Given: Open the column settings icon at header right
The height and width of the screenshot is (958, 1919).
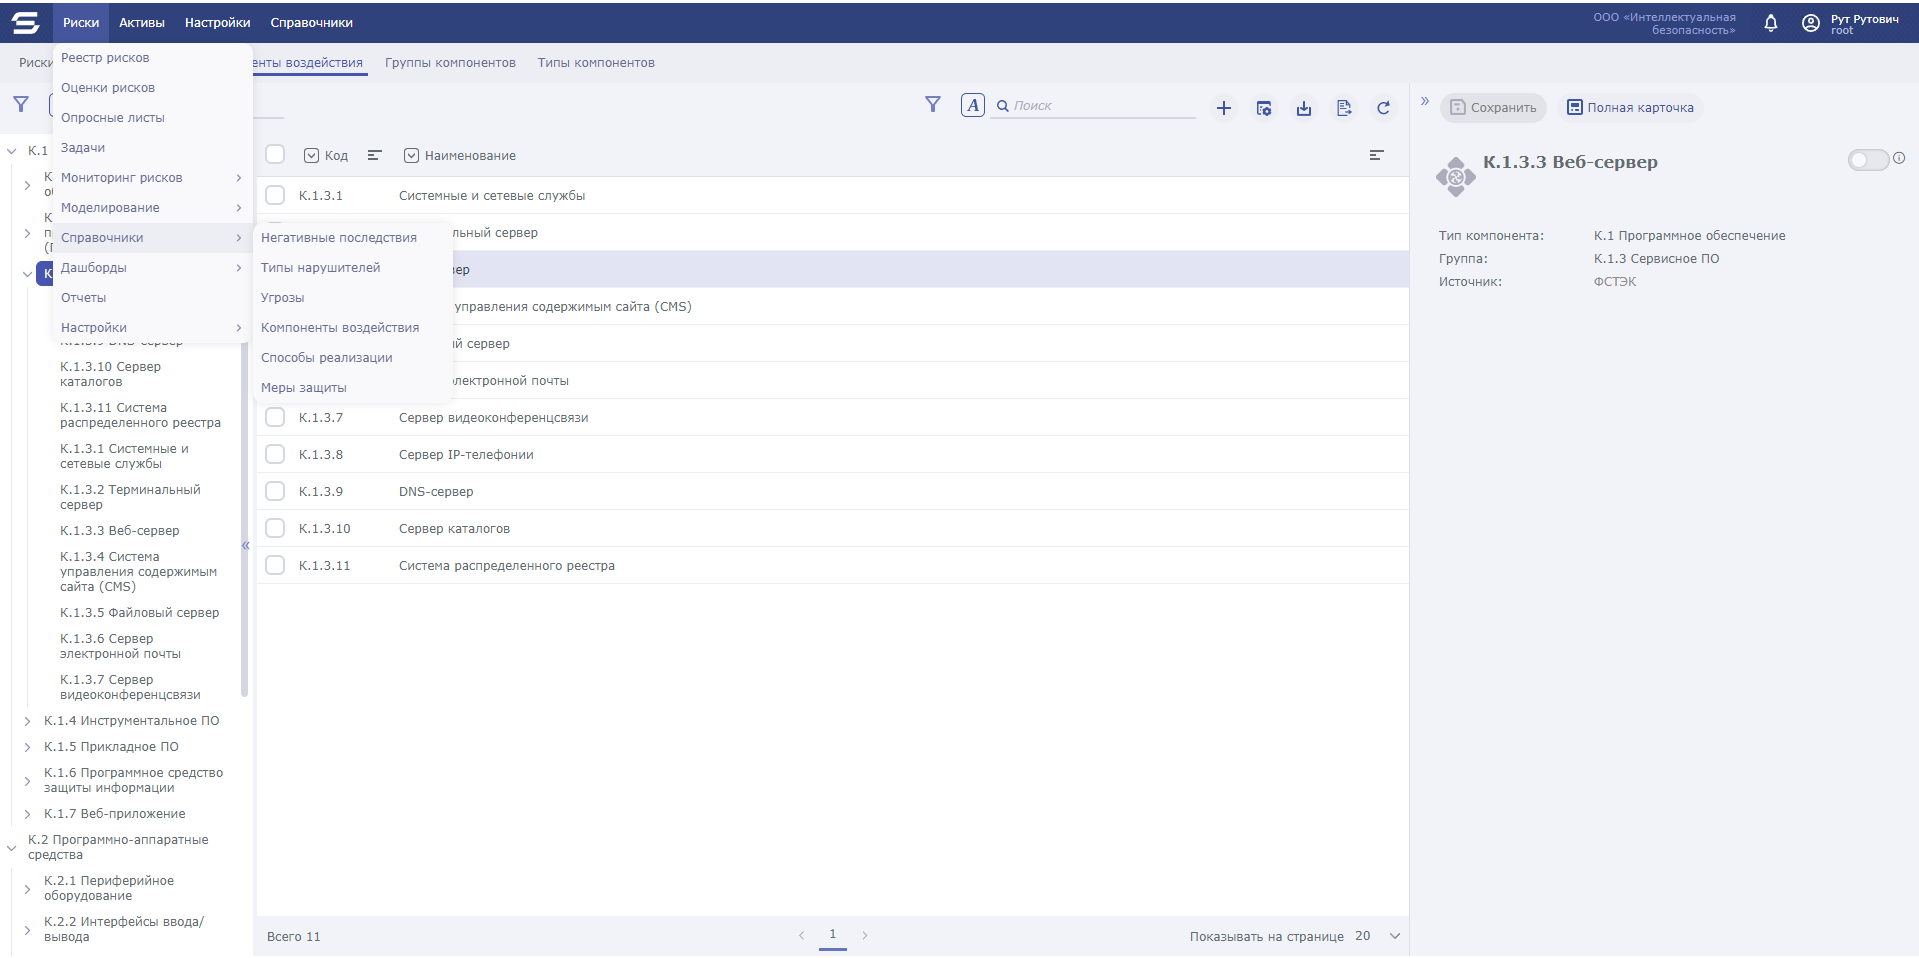Looking at the screenshot, I should 1377,155.
